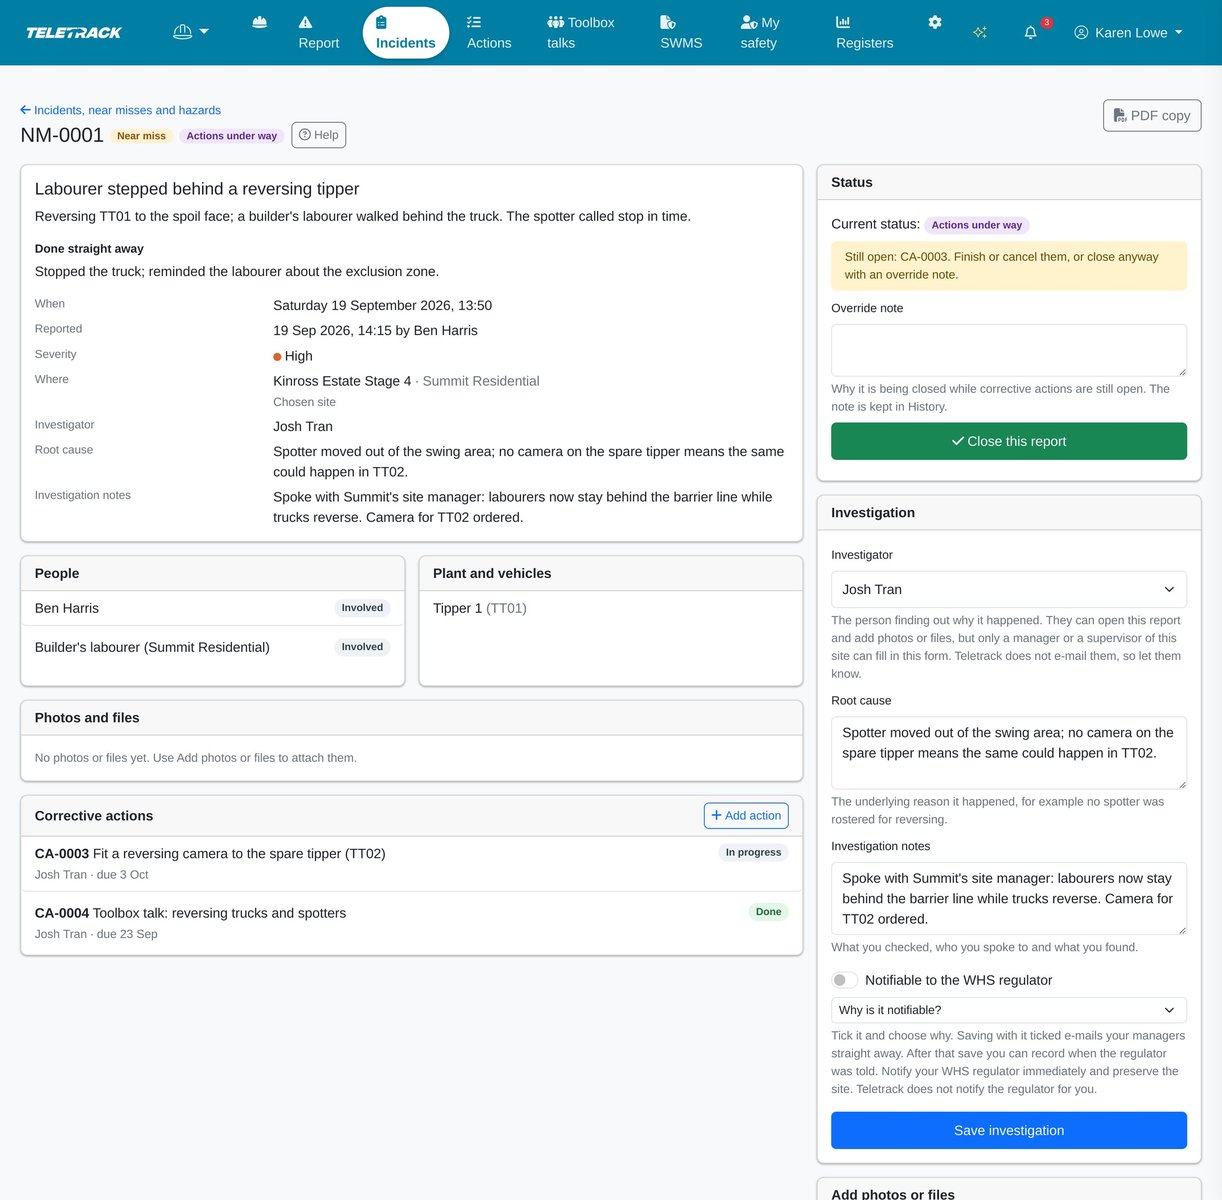1222x1200 pixels.
Task: Switch to the SWMS tab
Action: [681, 33]
